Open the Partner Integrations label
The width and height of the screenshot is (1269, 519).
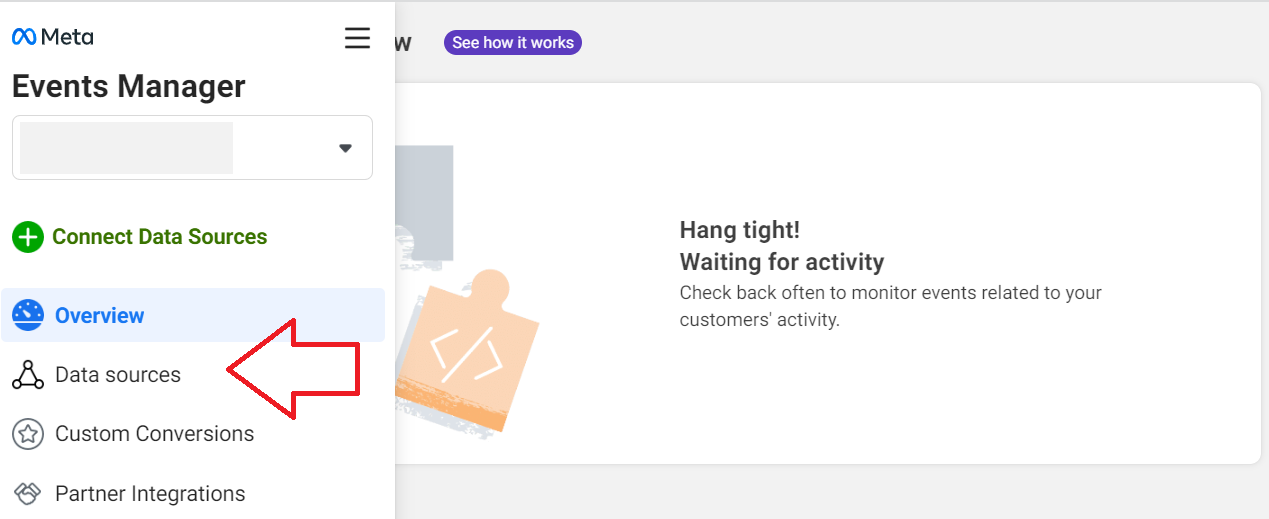(x=150, y=494)
